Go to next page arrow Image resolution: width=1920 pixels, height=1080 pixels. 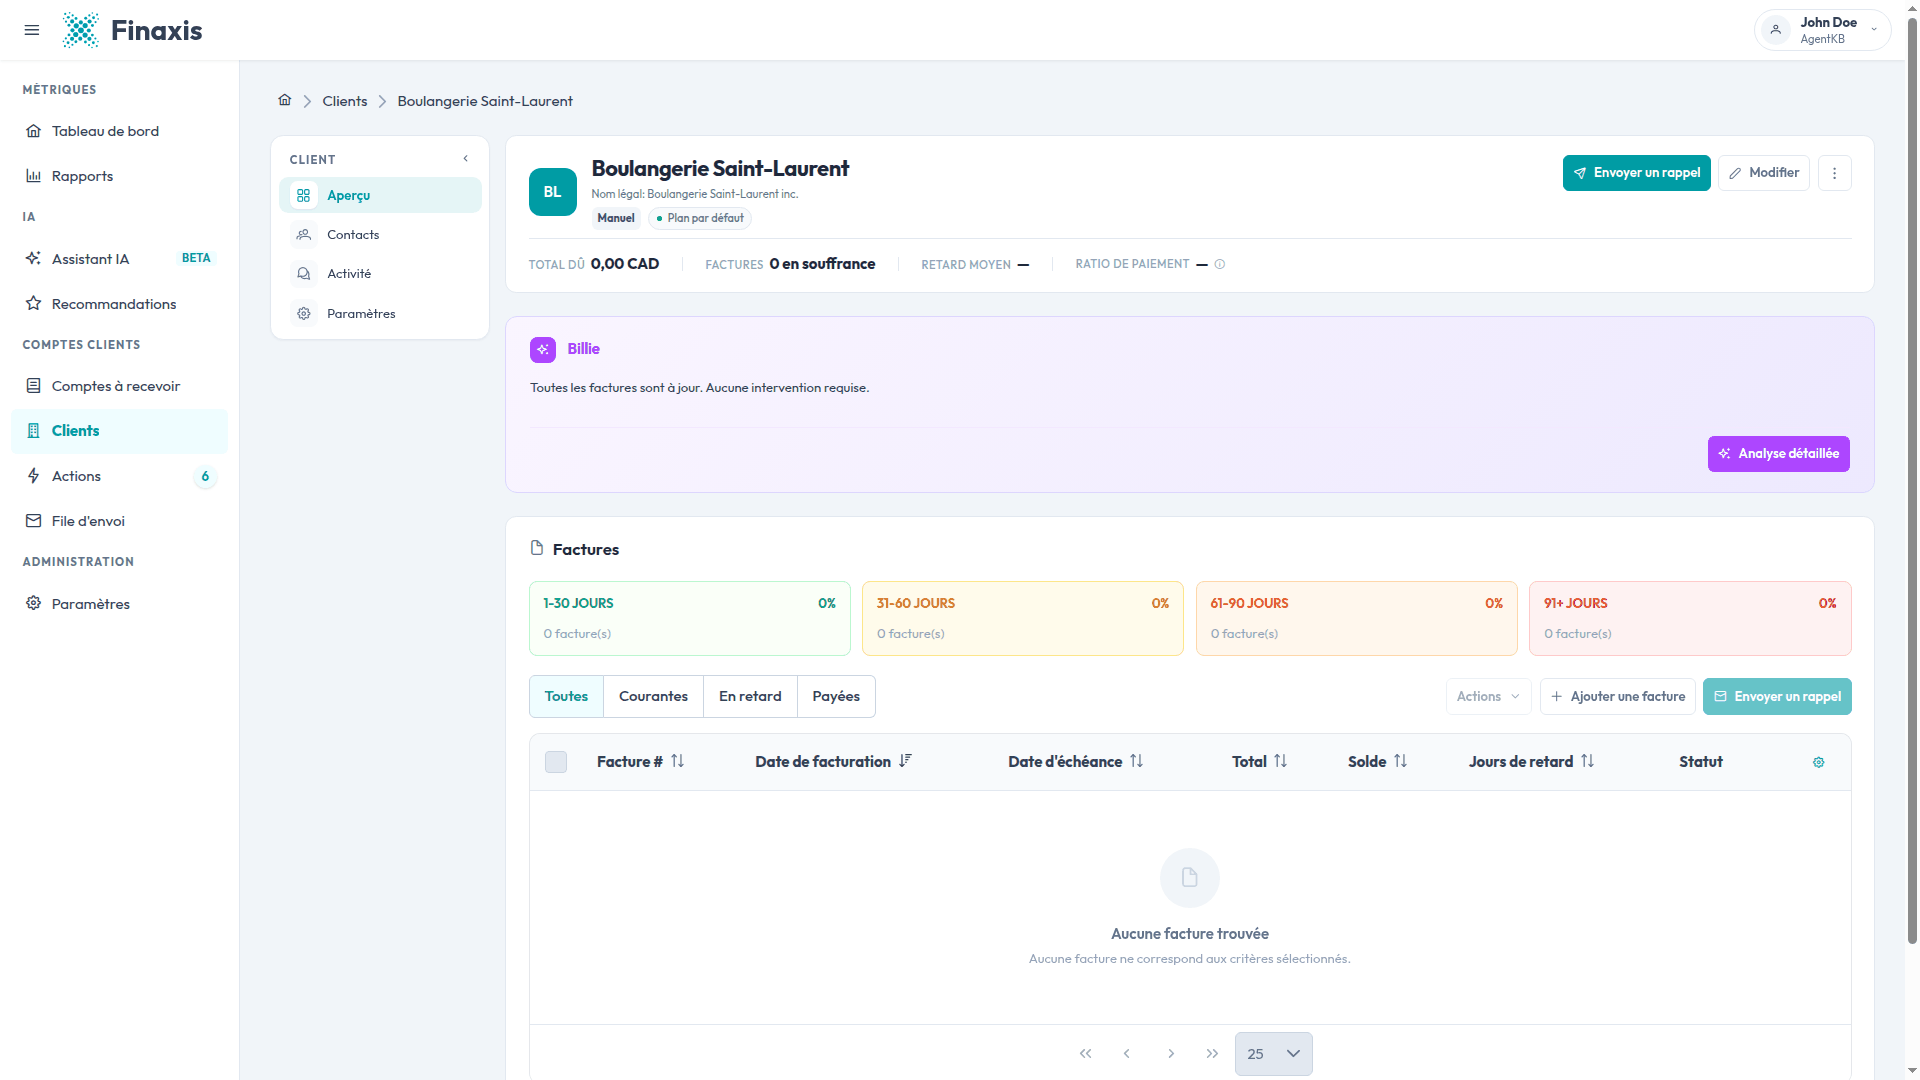1171,1054
